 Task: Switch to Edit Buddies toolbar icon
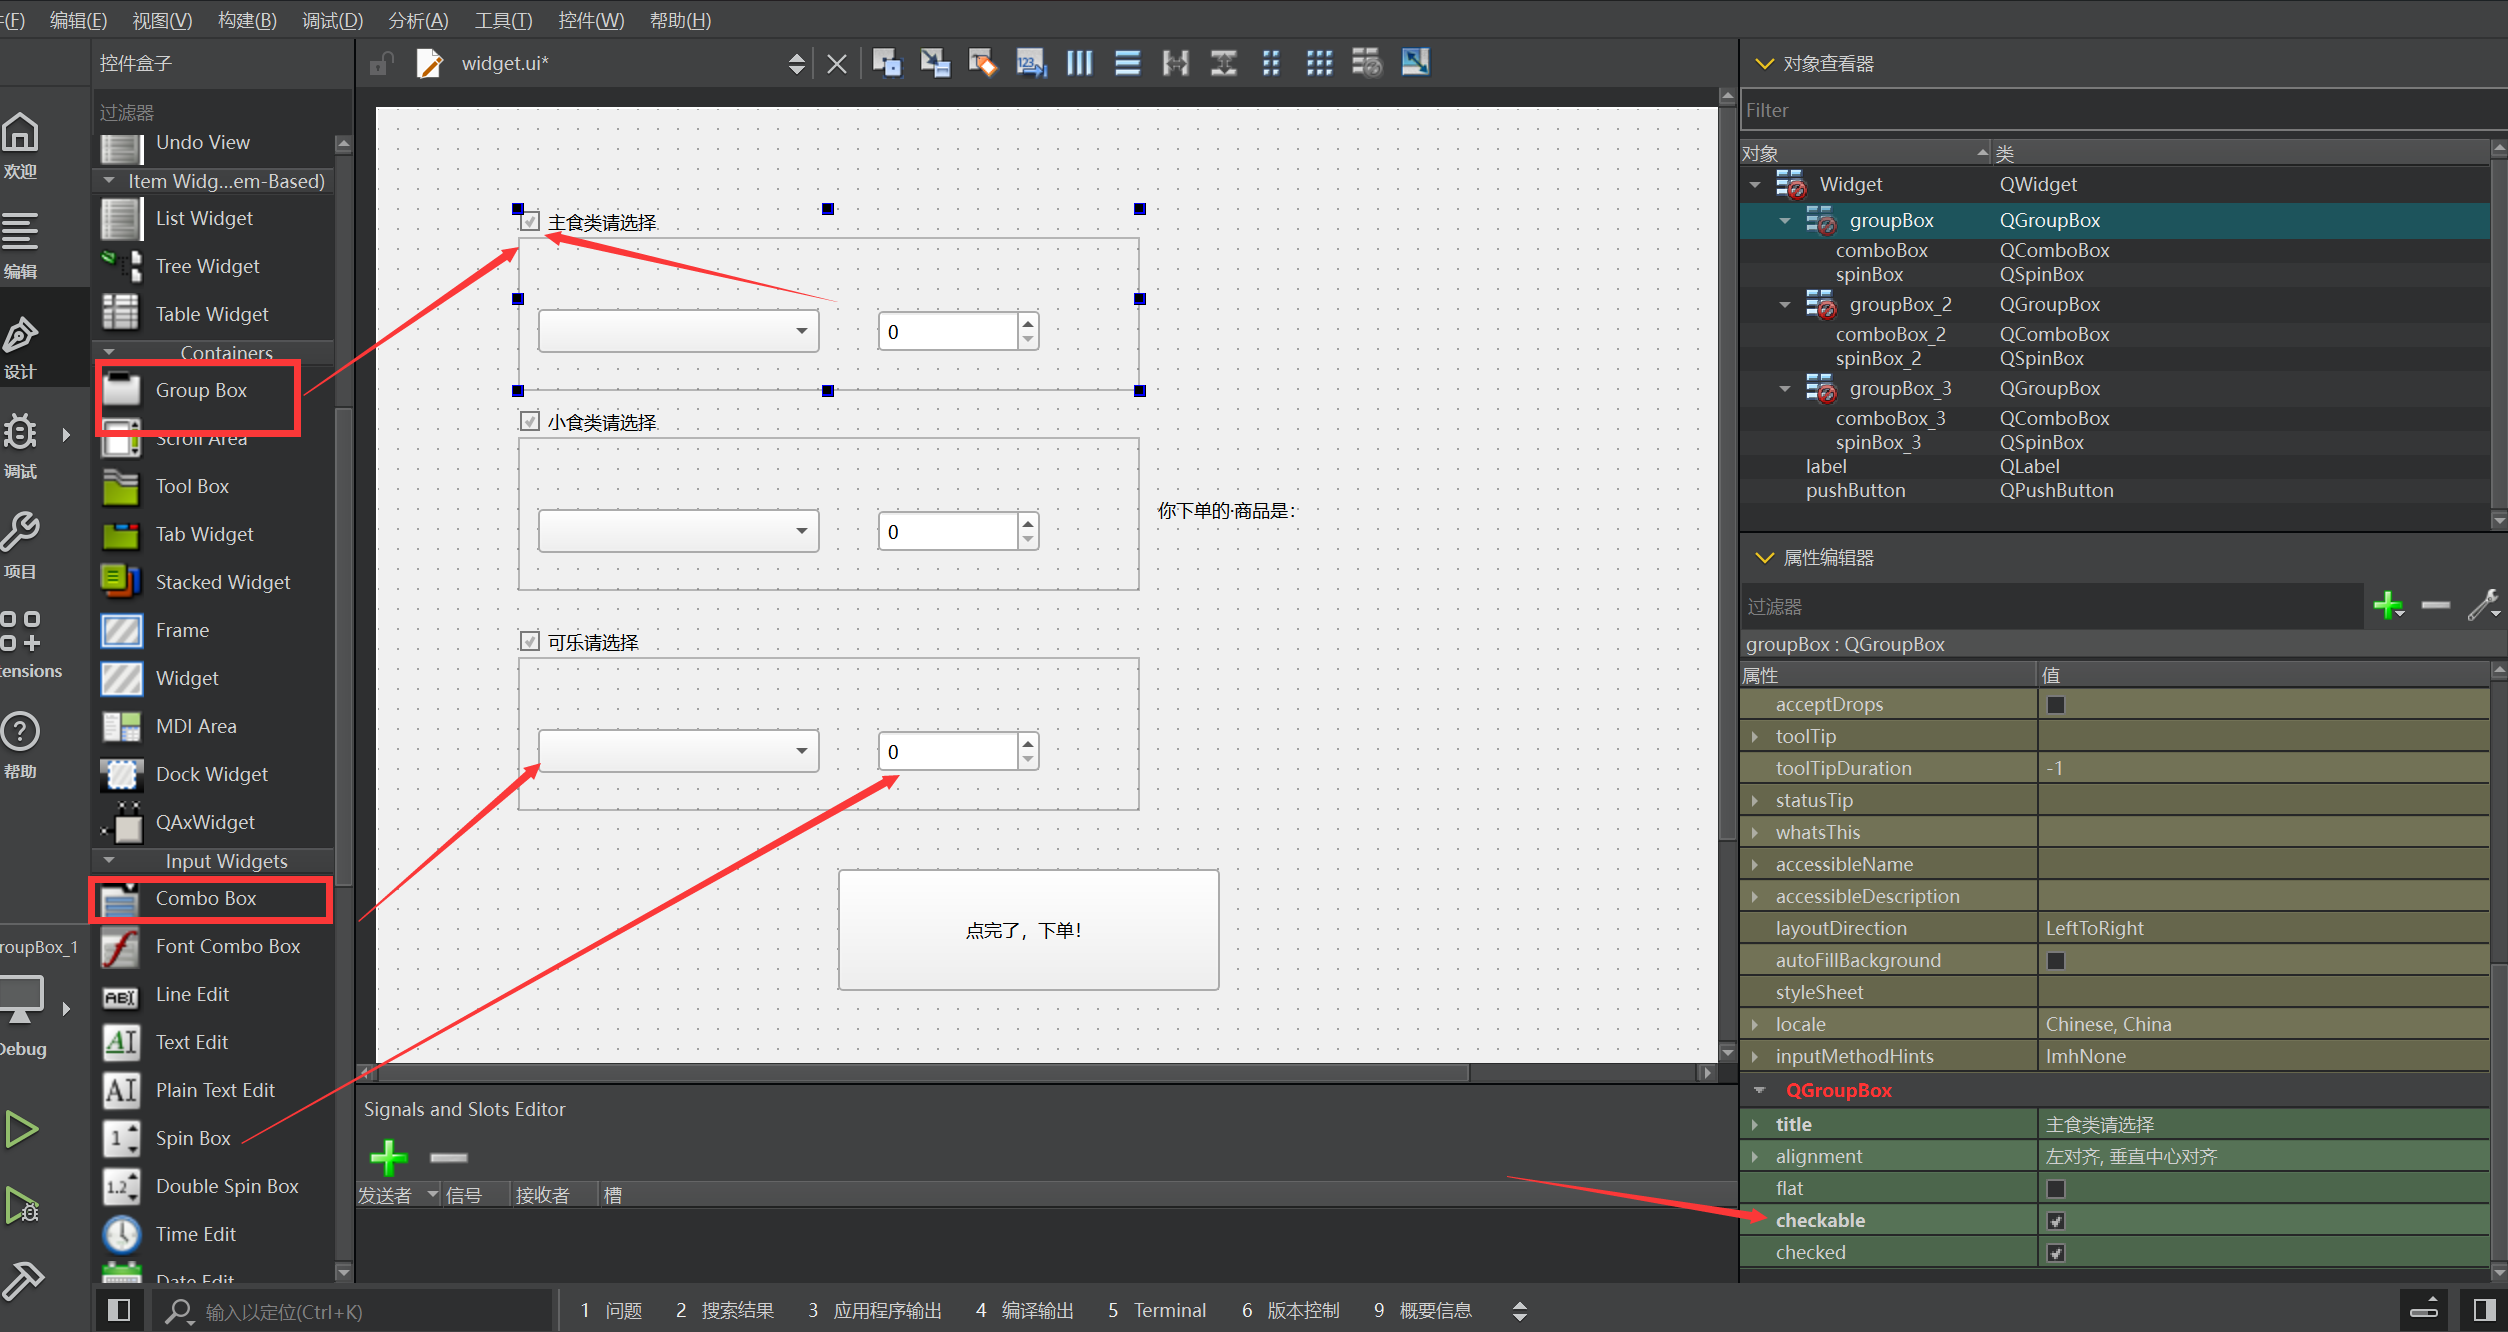[x=983, y=63]
